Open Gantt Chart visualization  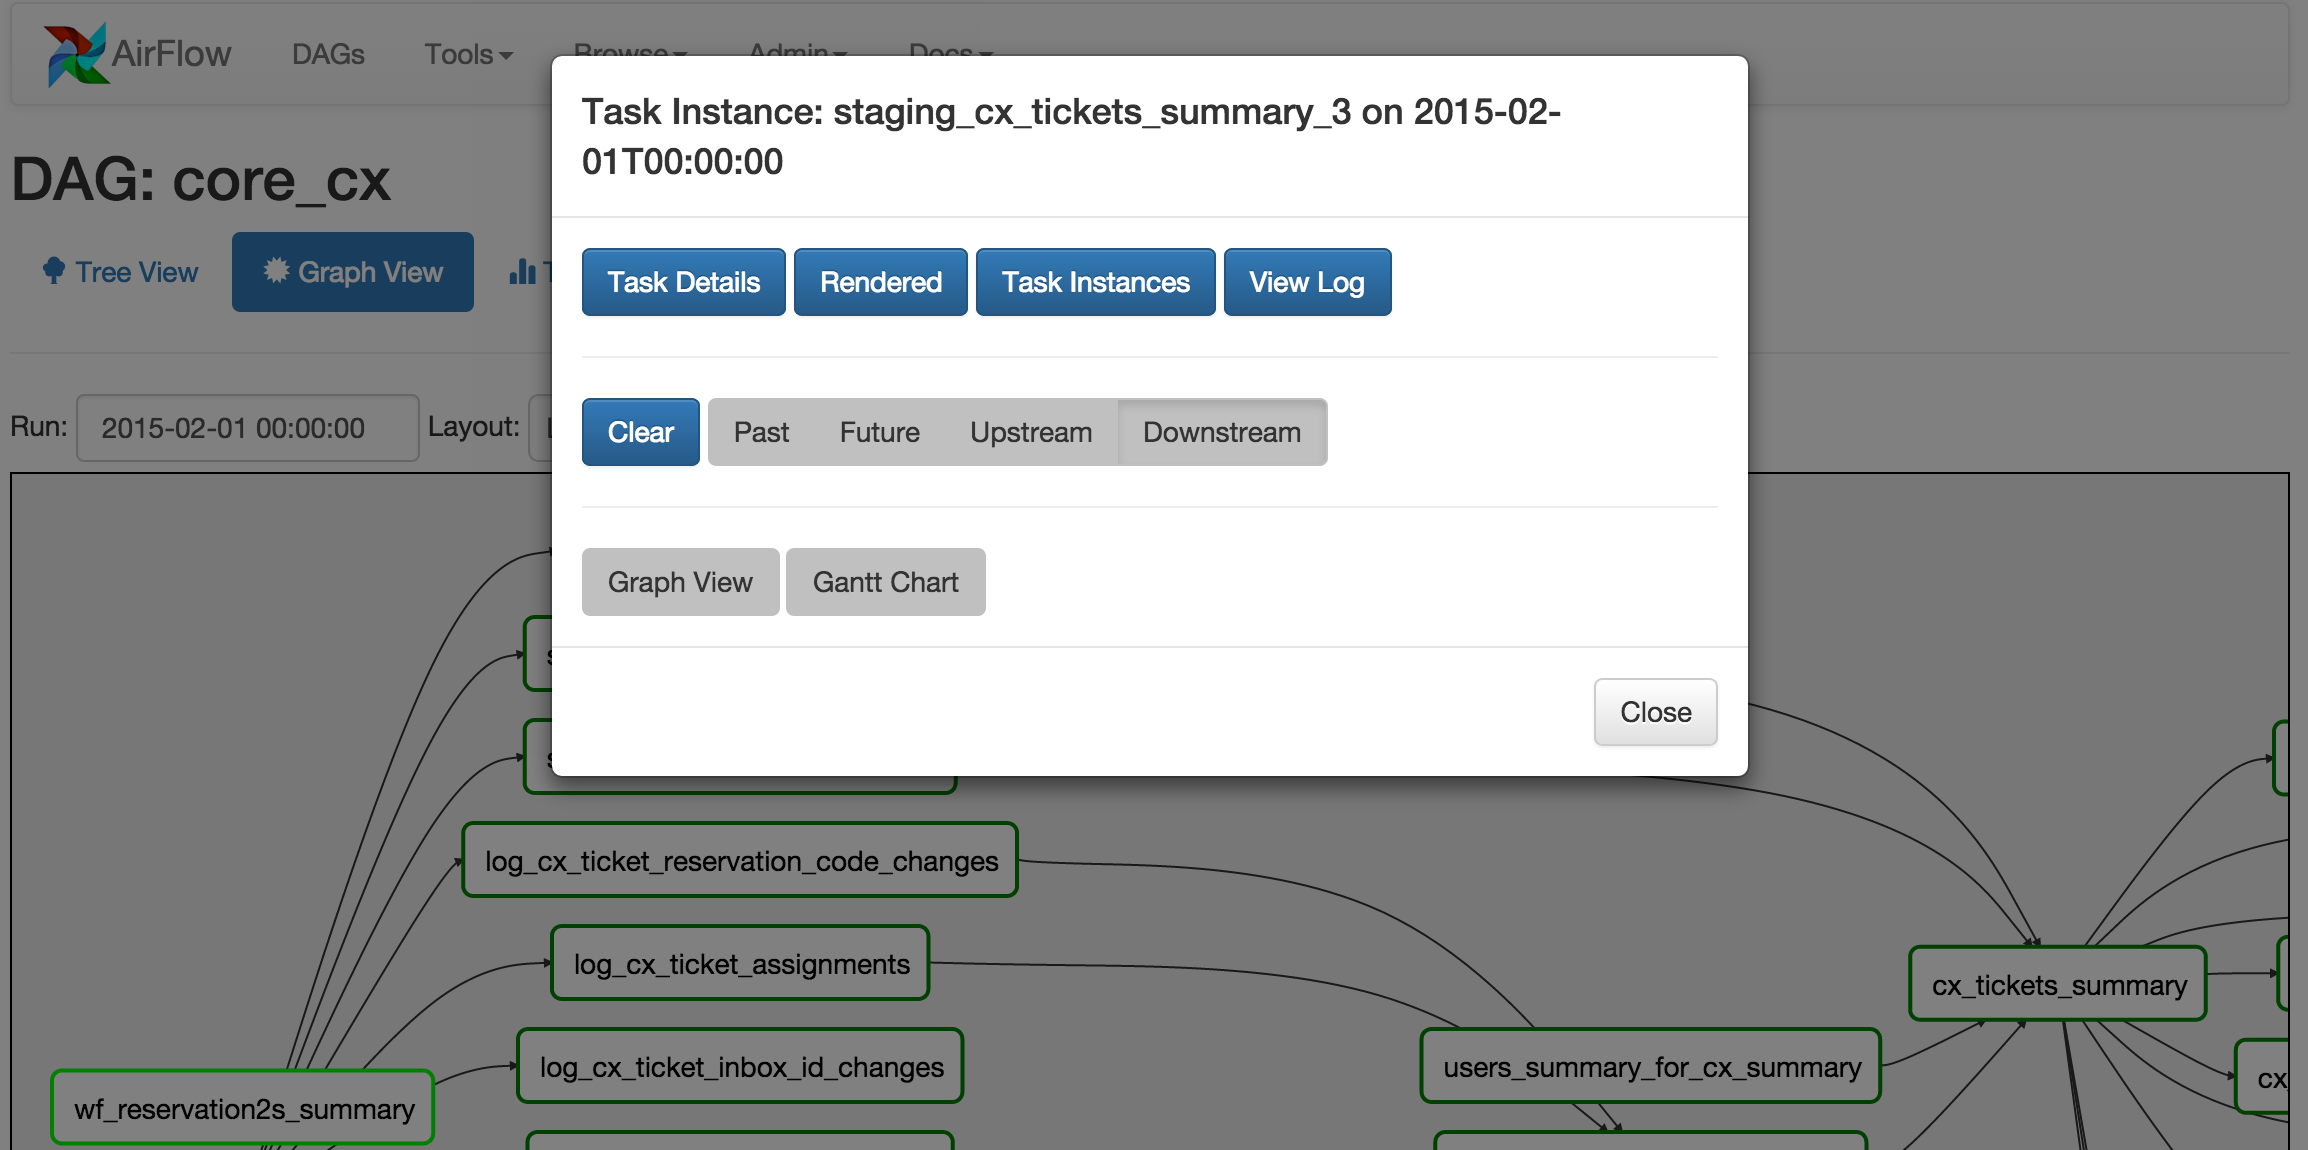pyautogui.click(x=883, y=582)
